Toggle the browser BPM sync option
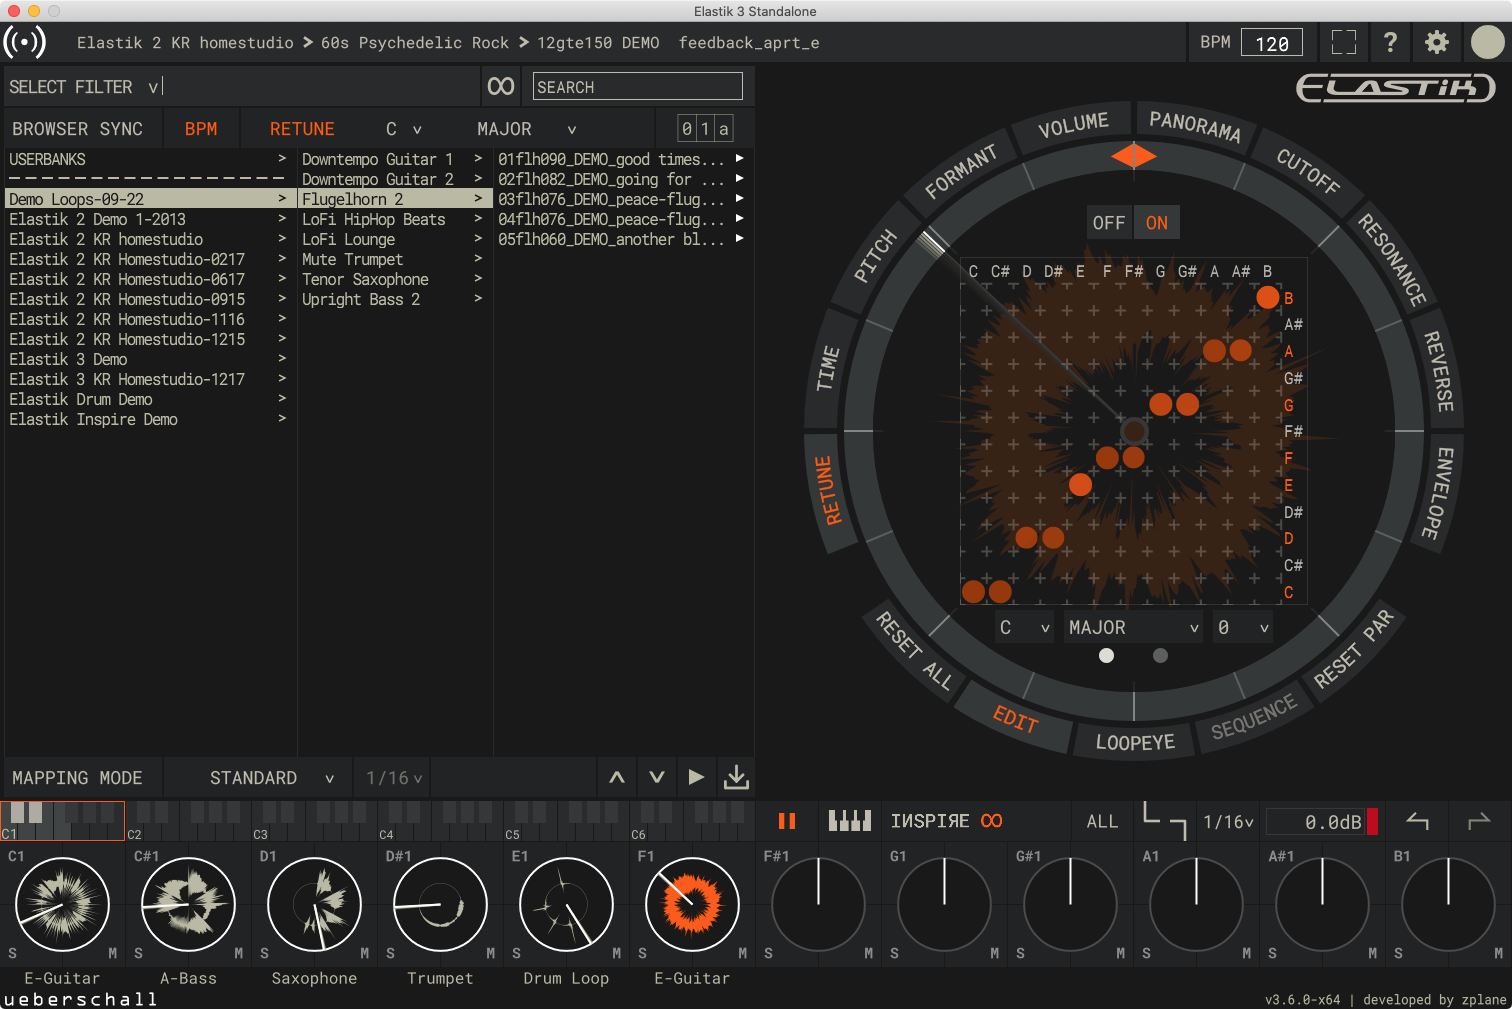The image size is (1512, 1009). click(201, 129)
